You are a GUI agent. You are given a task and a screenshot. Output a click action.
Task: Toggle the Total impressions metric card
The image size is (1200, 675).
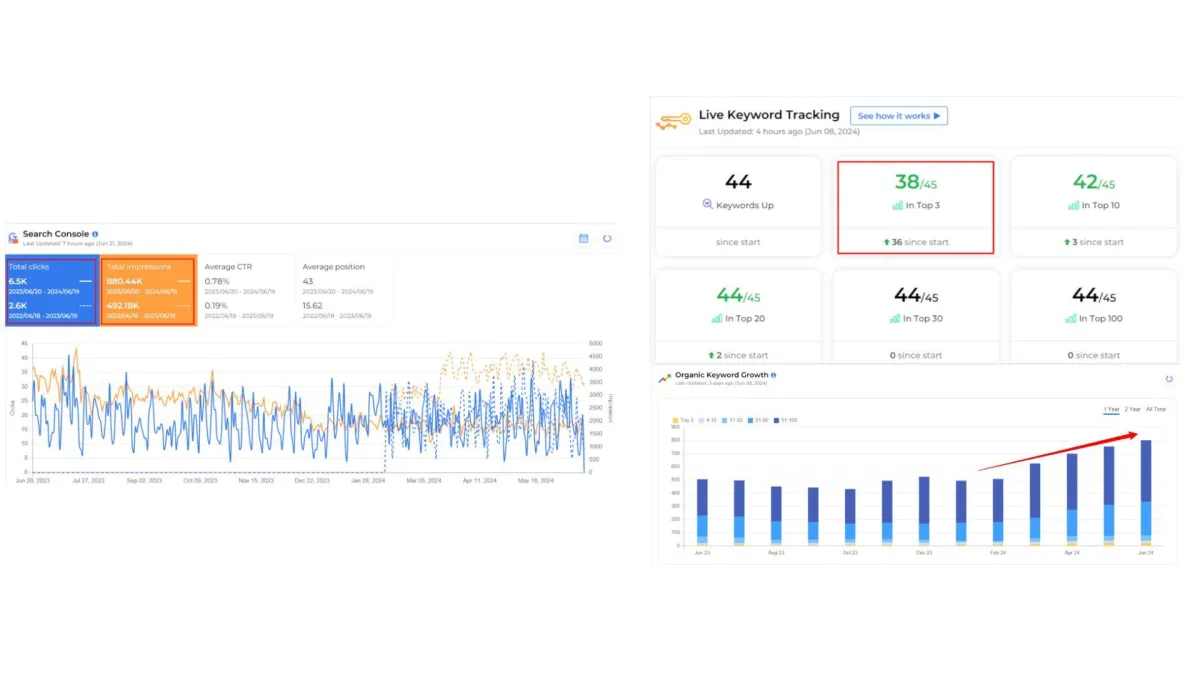pyautogui.click(x=148, y=291)
